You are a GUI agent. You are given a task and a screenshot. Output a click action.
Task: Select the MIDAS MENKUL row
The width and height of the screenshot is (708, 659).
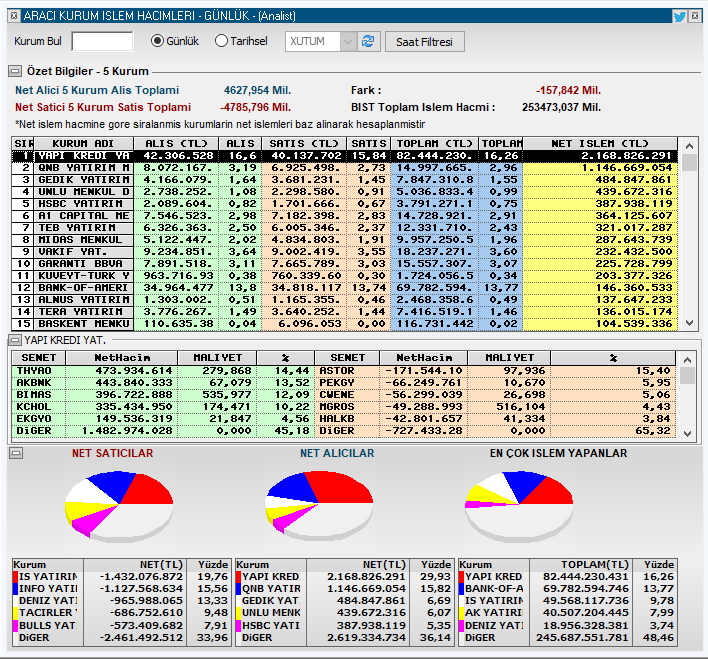tap(345, 239)
